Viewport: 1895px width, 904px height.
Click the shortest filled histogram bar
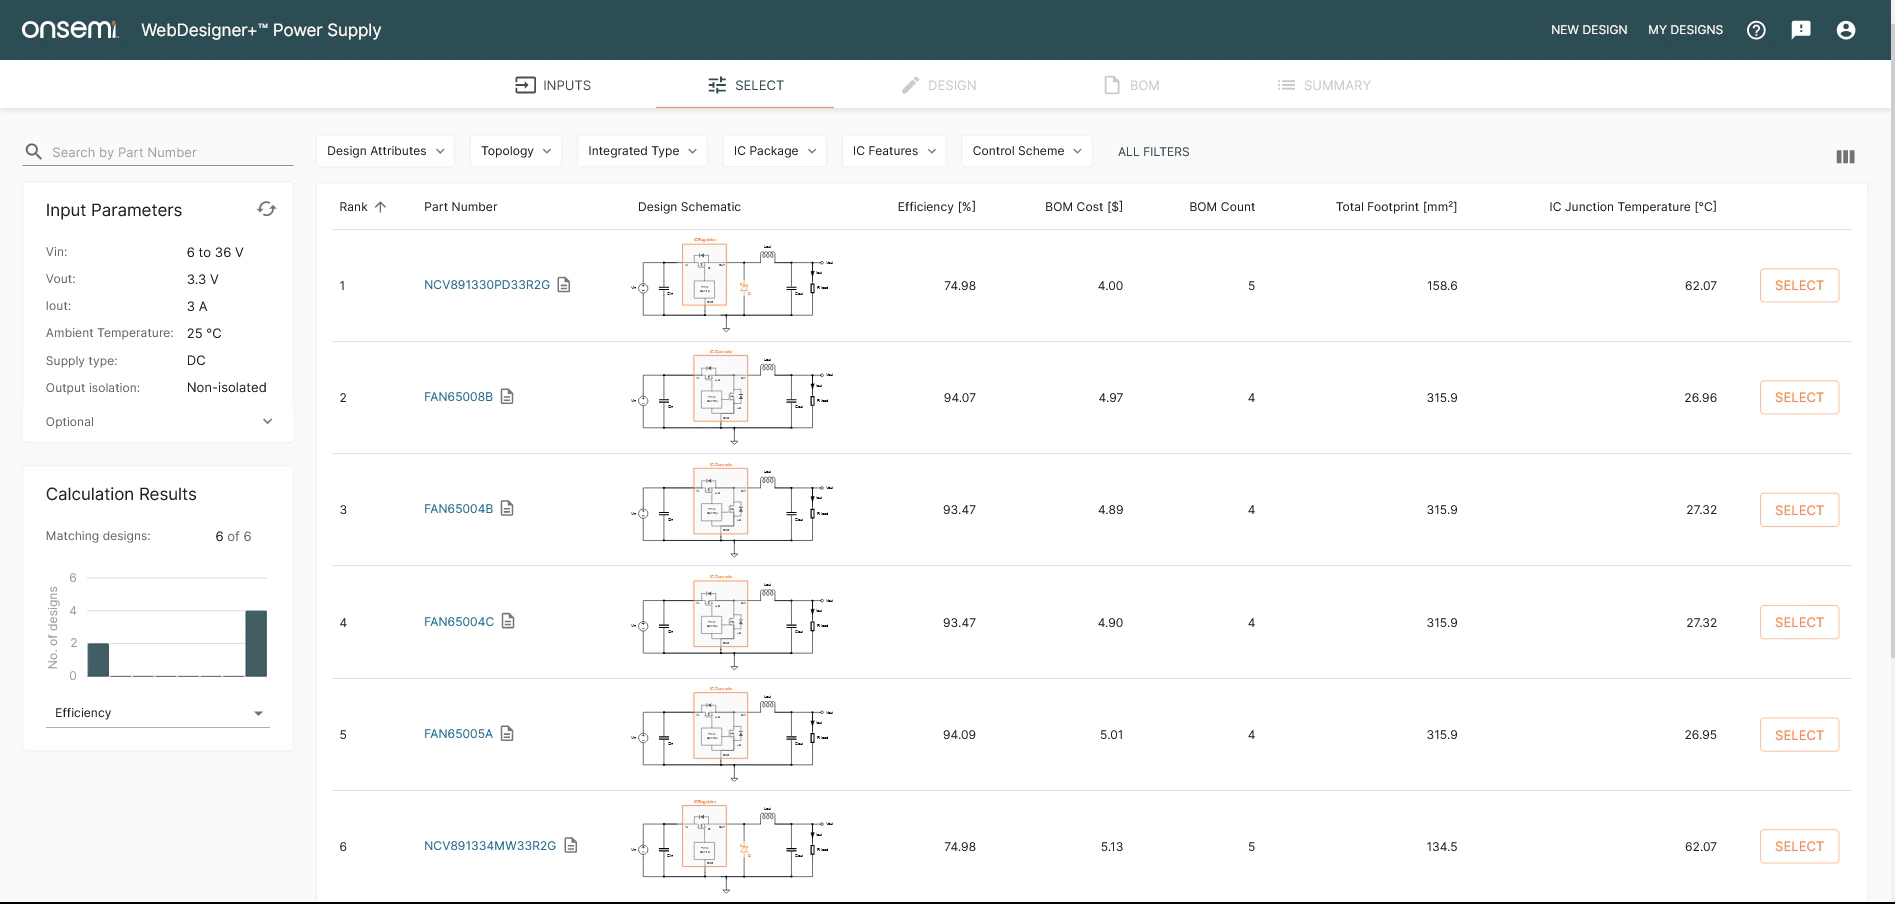(x=98, y=660)
